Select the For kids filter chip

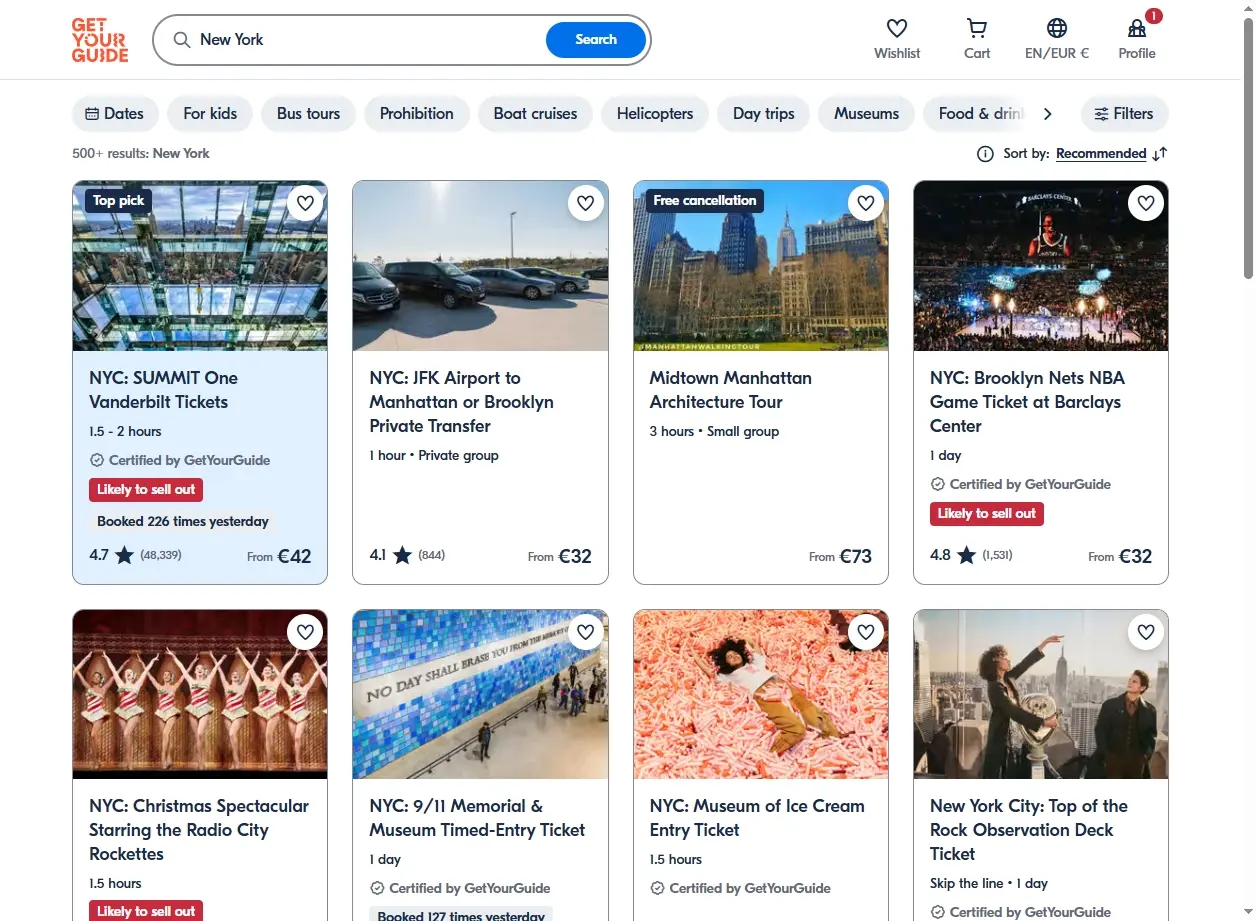210,114
